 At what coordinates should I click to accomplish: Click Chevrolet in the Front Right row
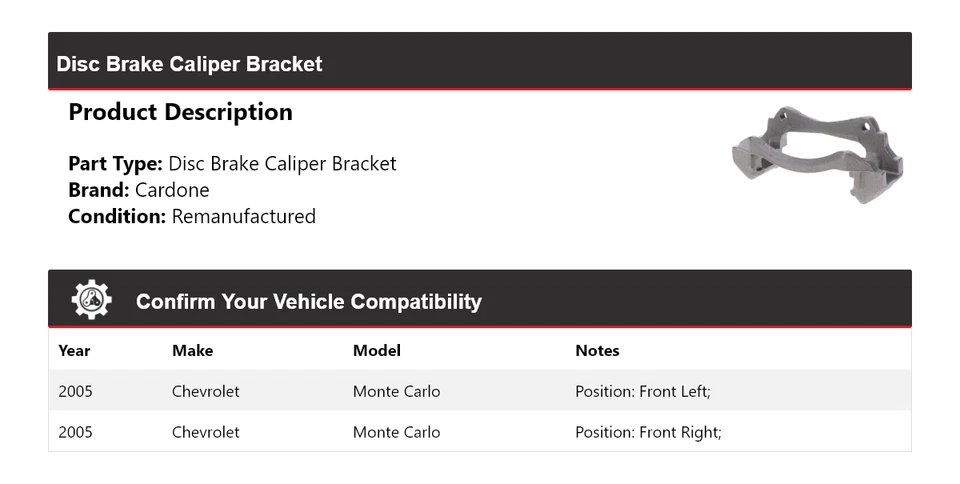(x=206, y=433)
